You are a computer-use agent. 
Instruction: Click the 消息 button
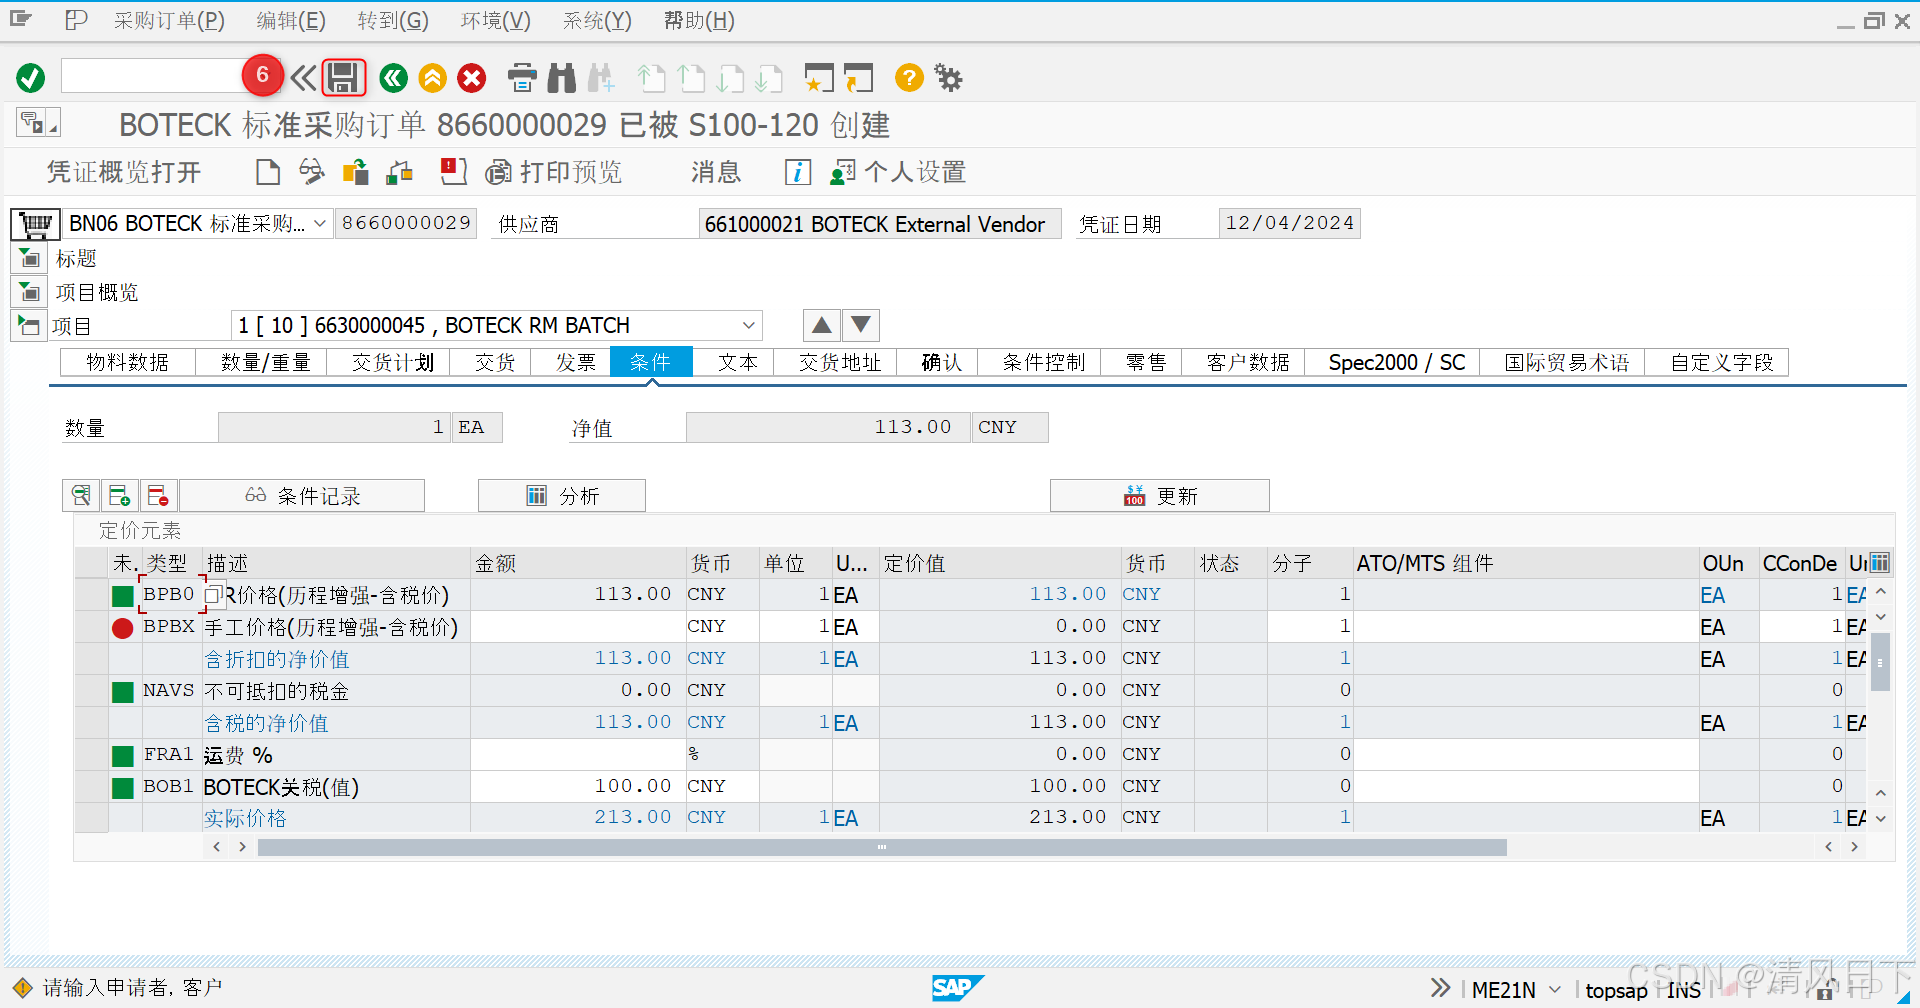tap(716, 172)
